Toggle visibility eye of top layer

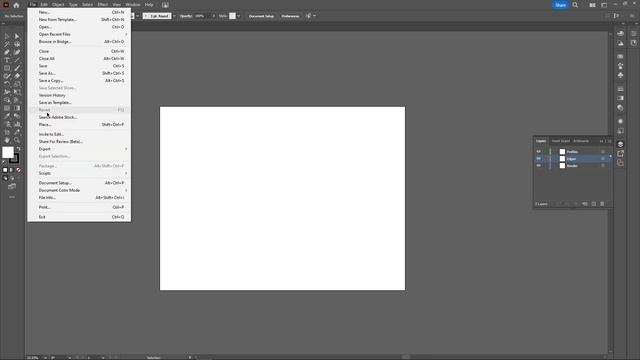point(538,151)
